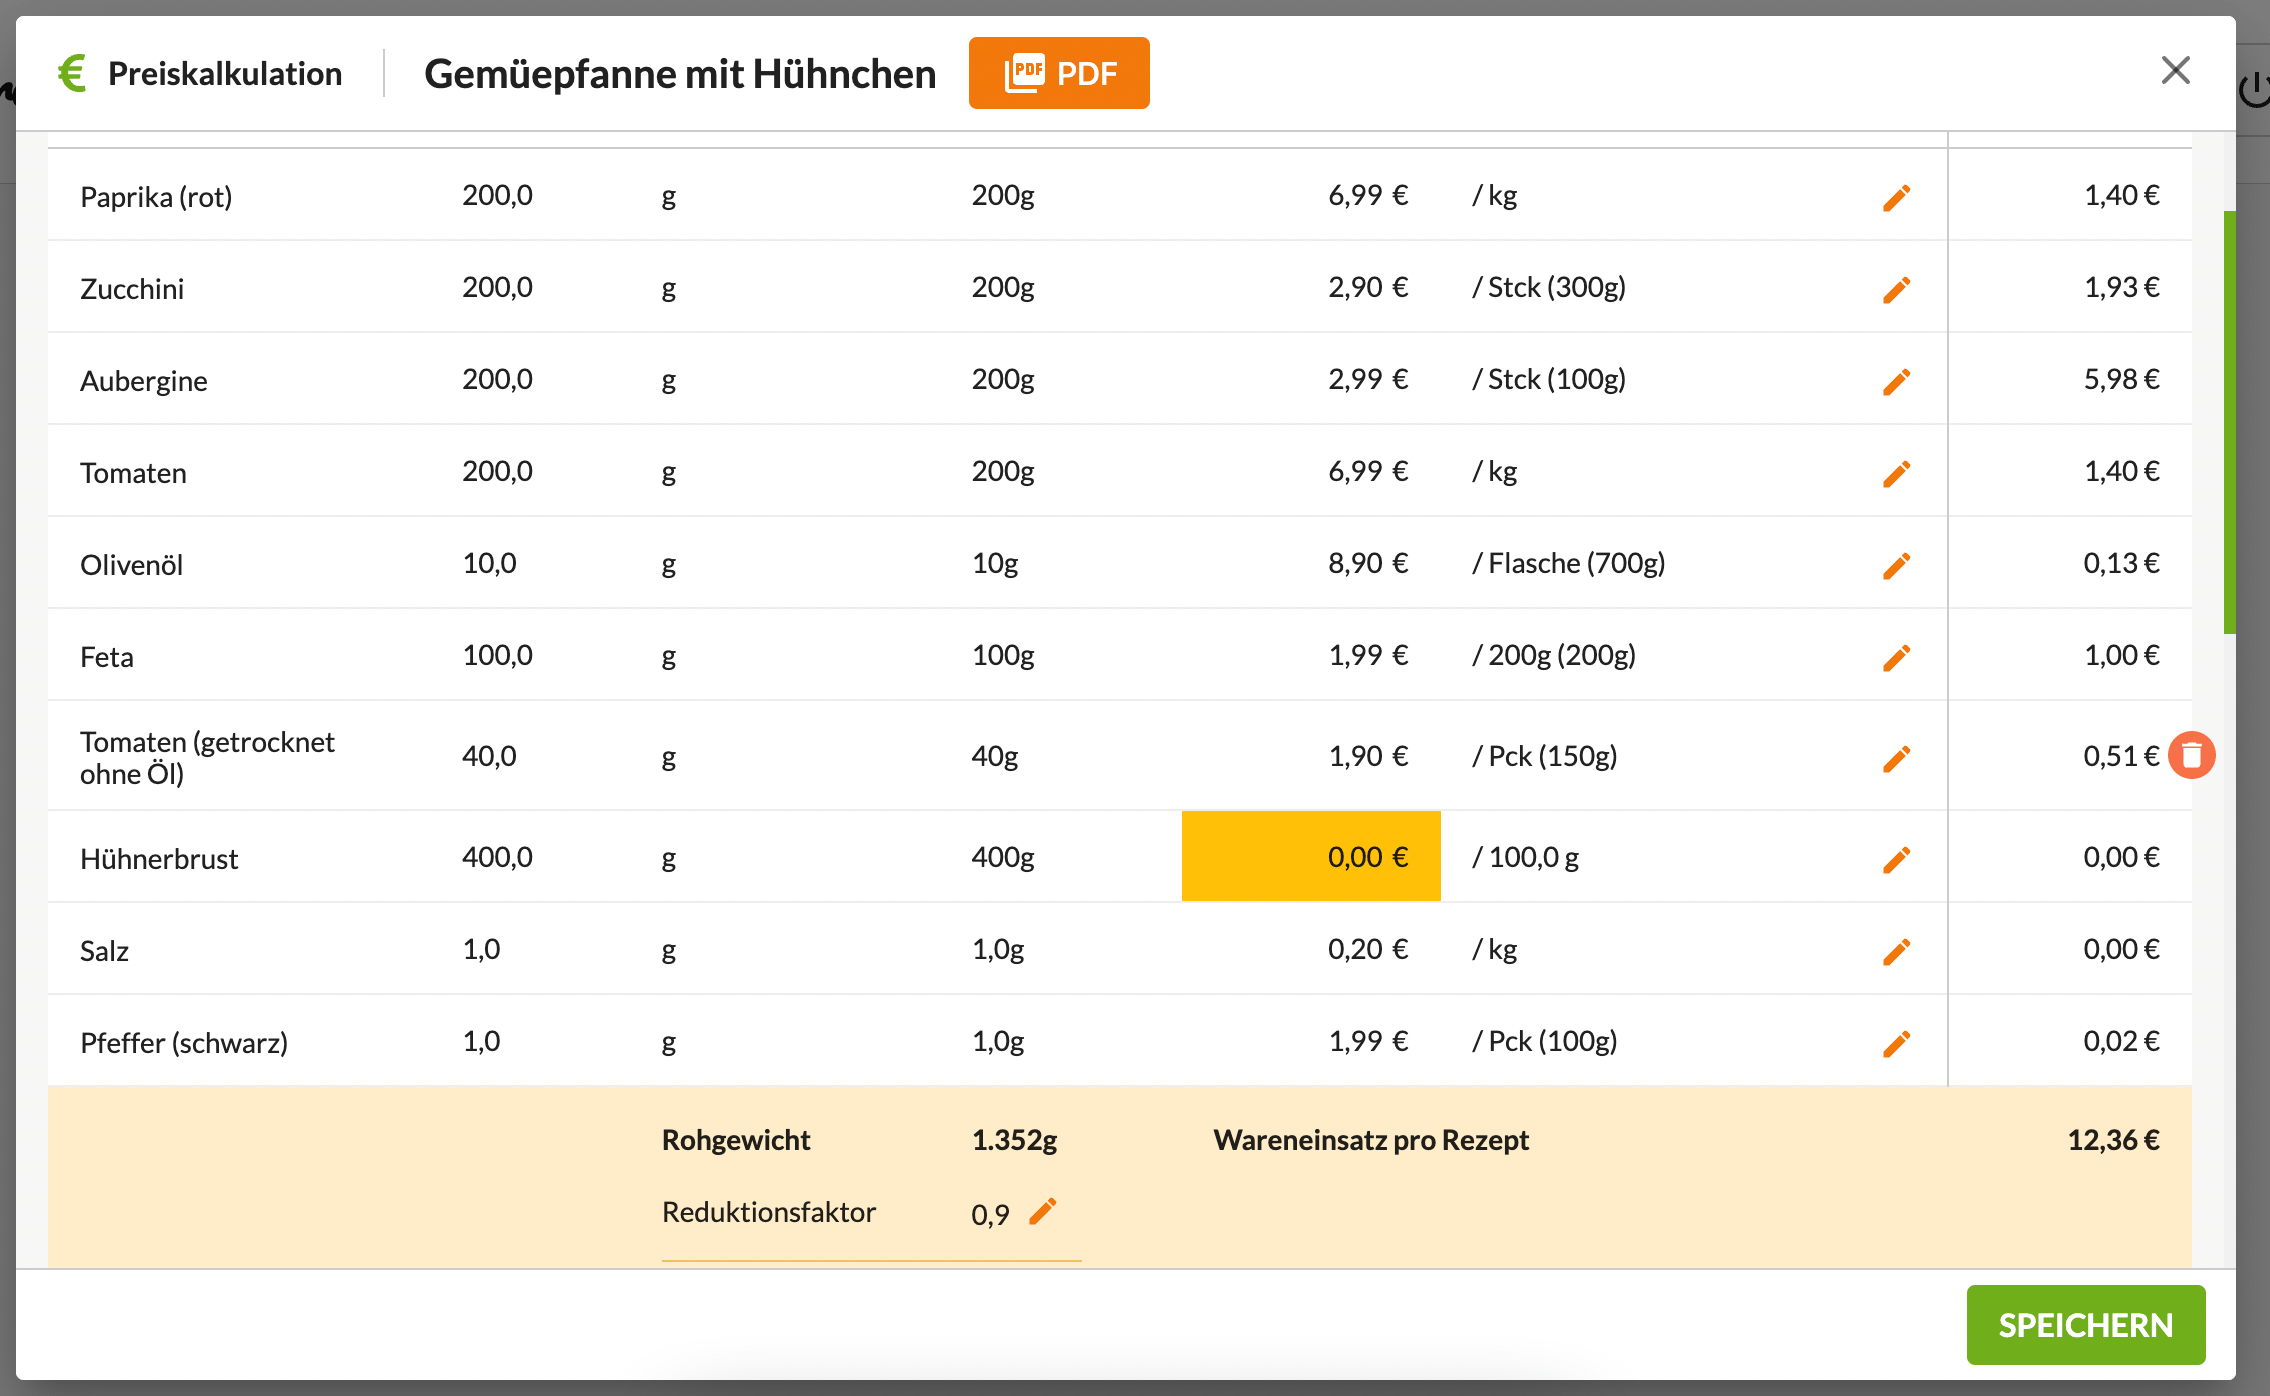The image size is (2270, 1396).
Task: Select the recipe title Gemüepfanne mit Hühnchen
Action: 680,74
